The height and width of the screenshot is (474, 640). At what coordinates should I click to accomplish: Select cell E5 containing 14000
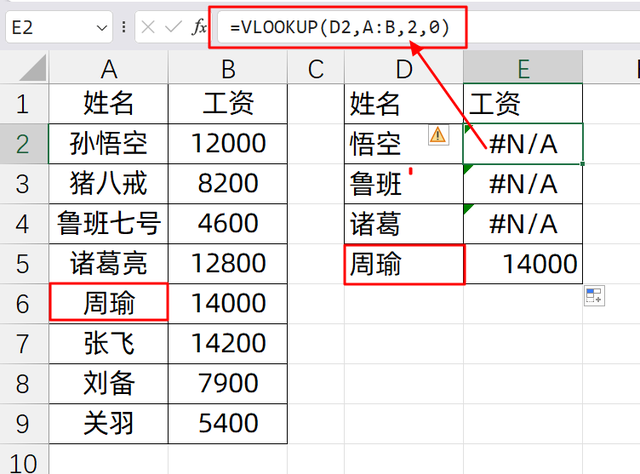coord(523,264)
